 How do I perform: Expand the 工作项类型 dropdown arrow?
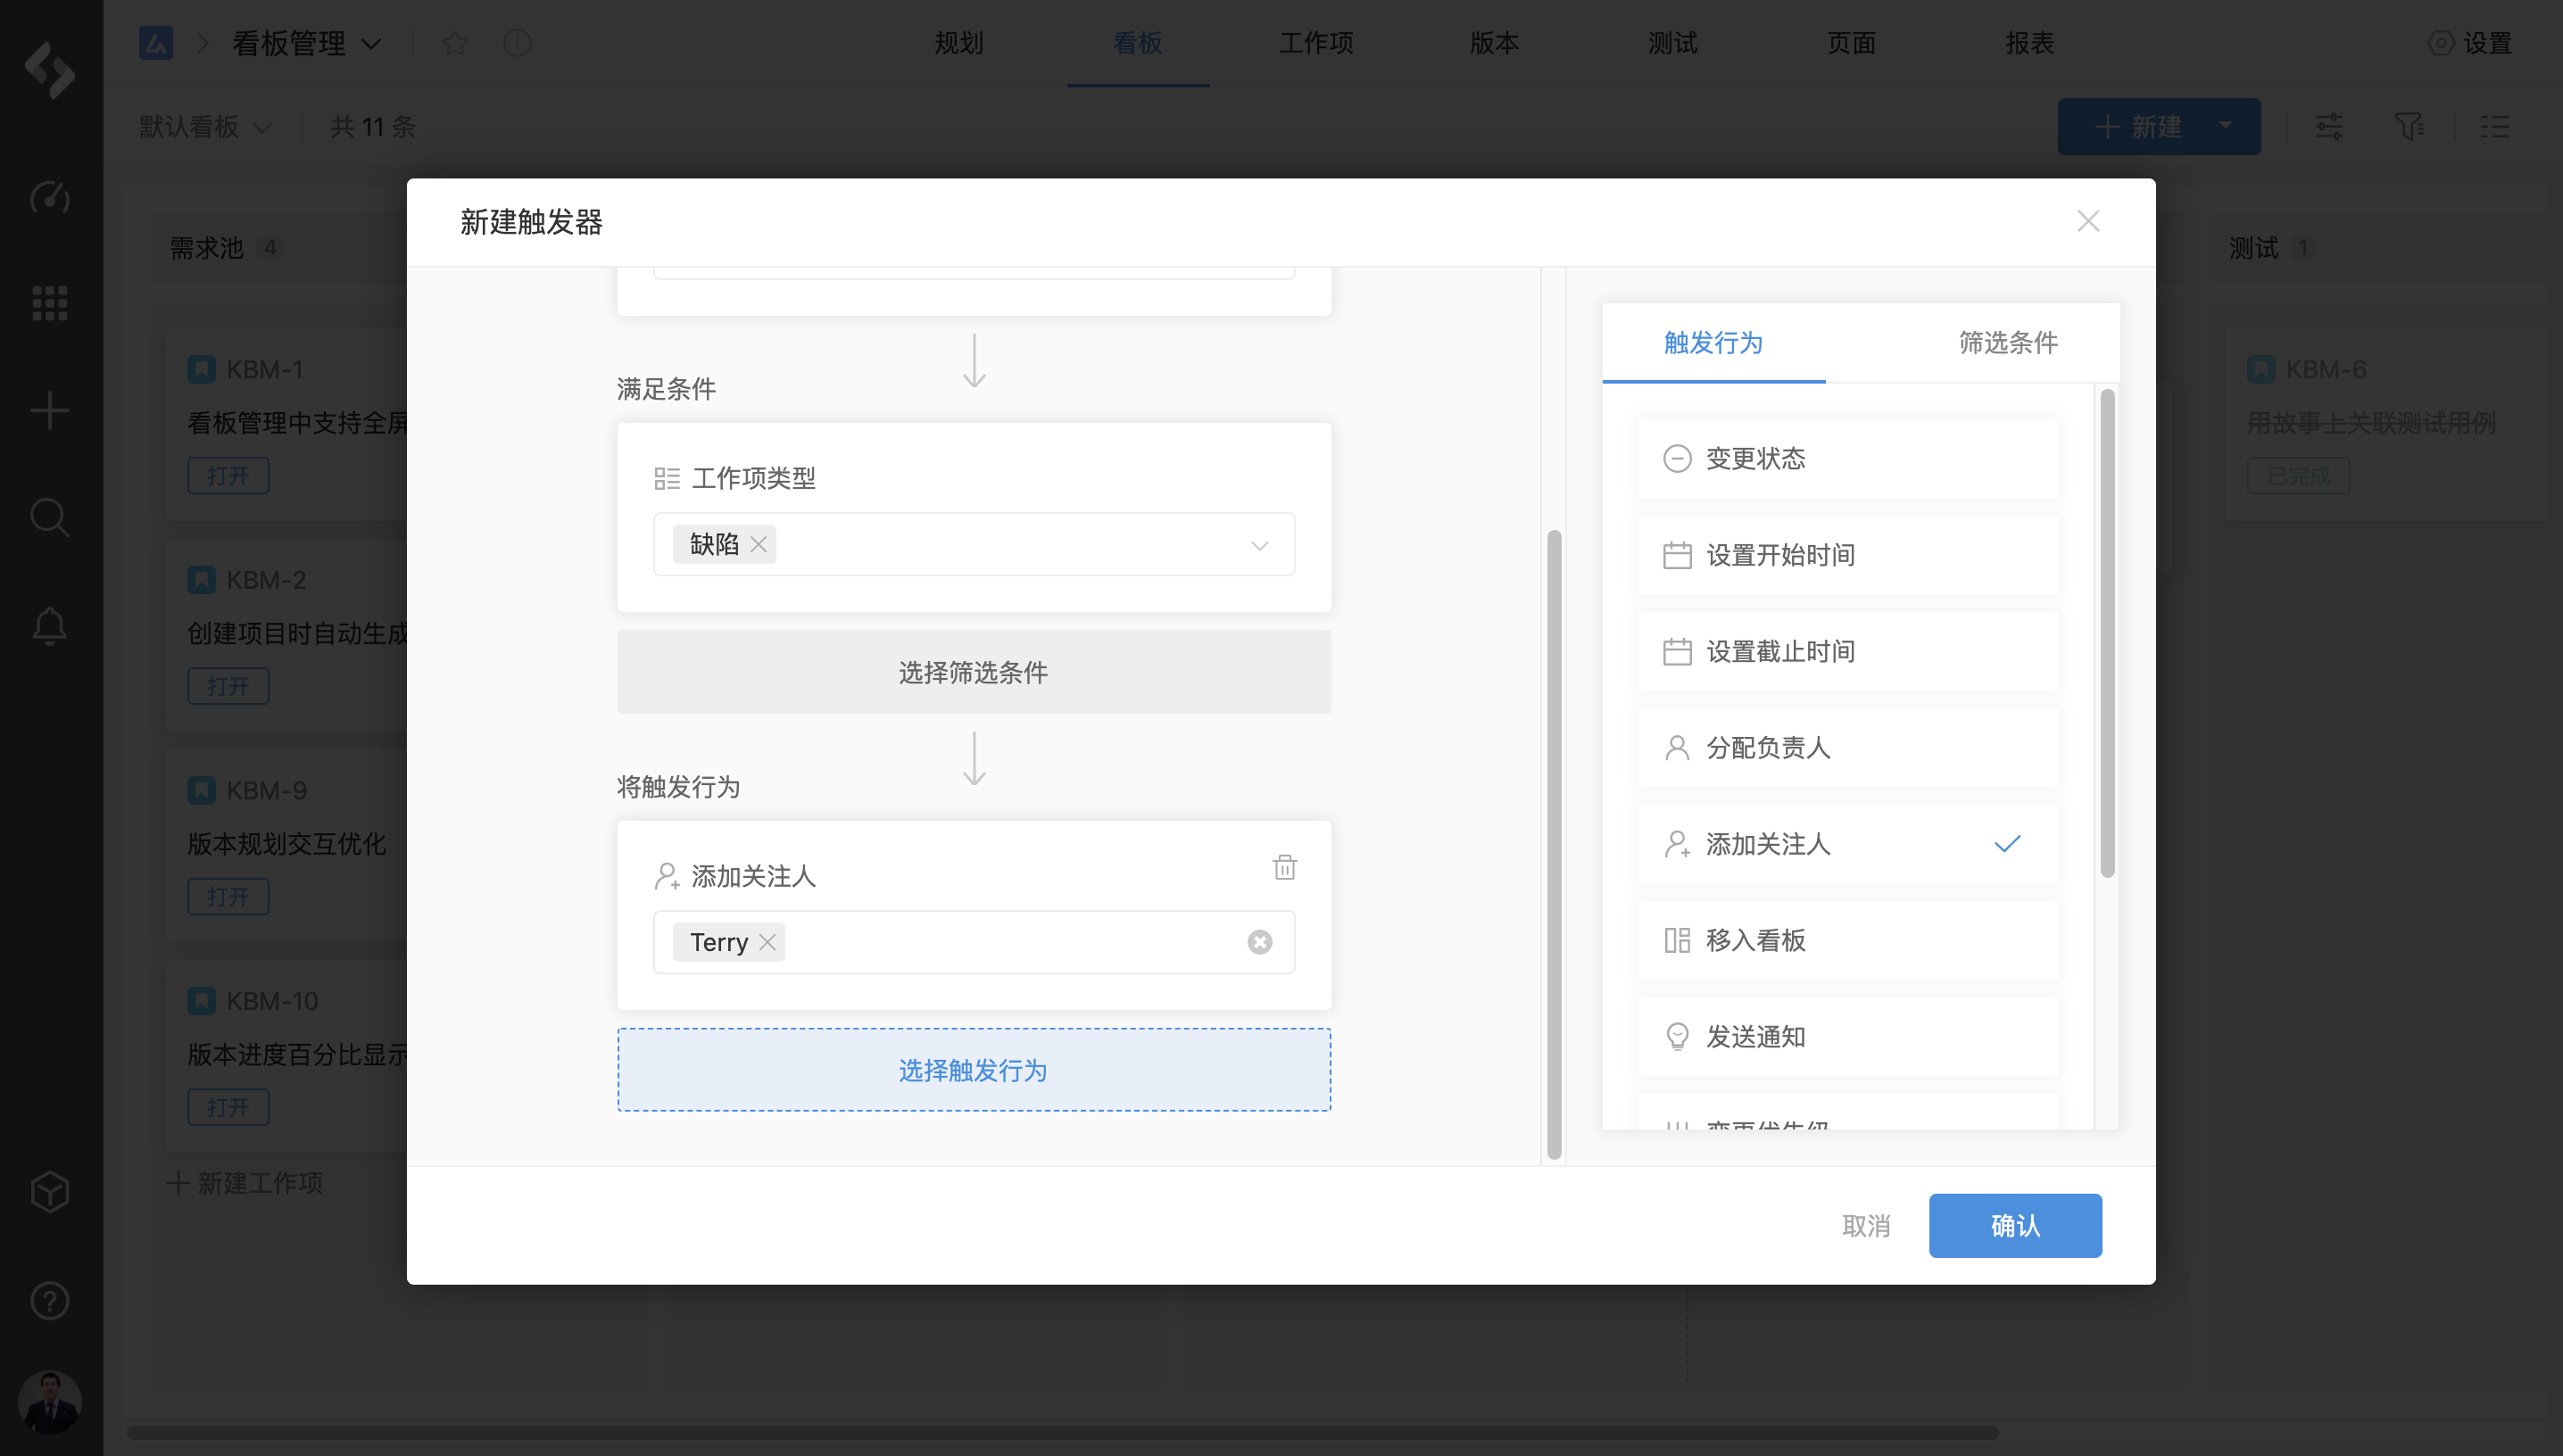[x=1259, y=545]
